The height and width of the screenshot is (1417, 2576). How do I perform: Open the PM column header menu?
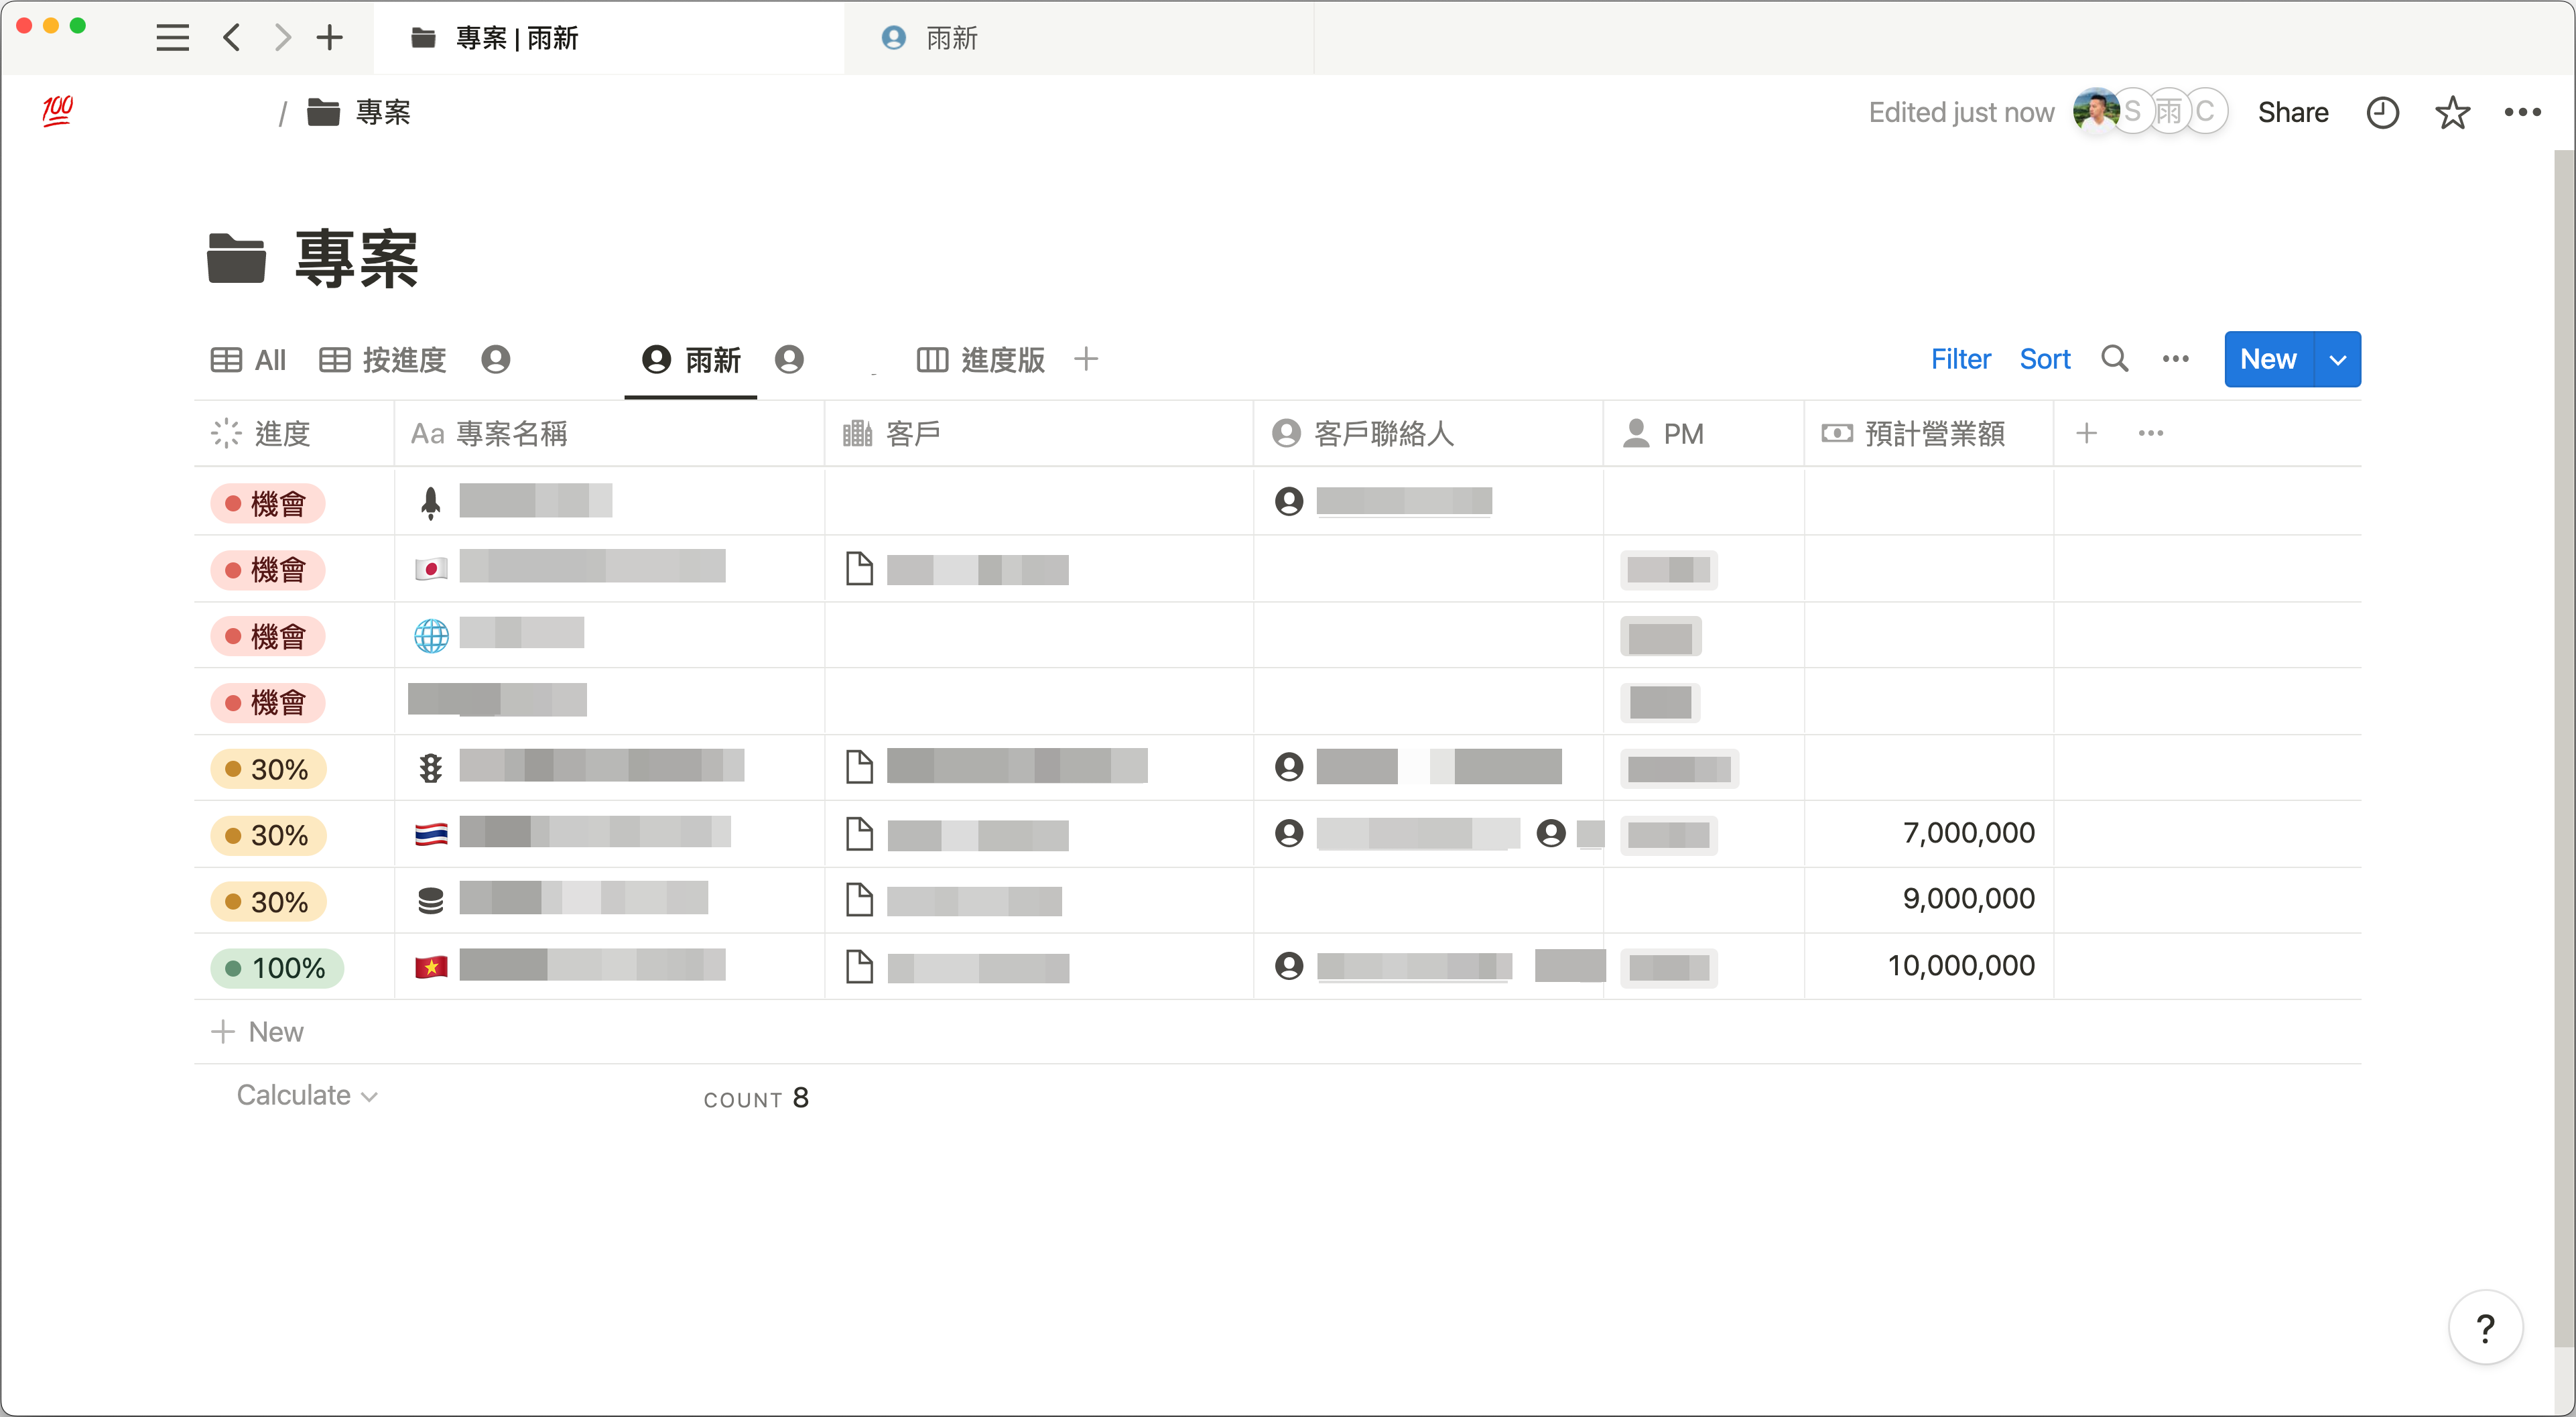click(1704, 433)
